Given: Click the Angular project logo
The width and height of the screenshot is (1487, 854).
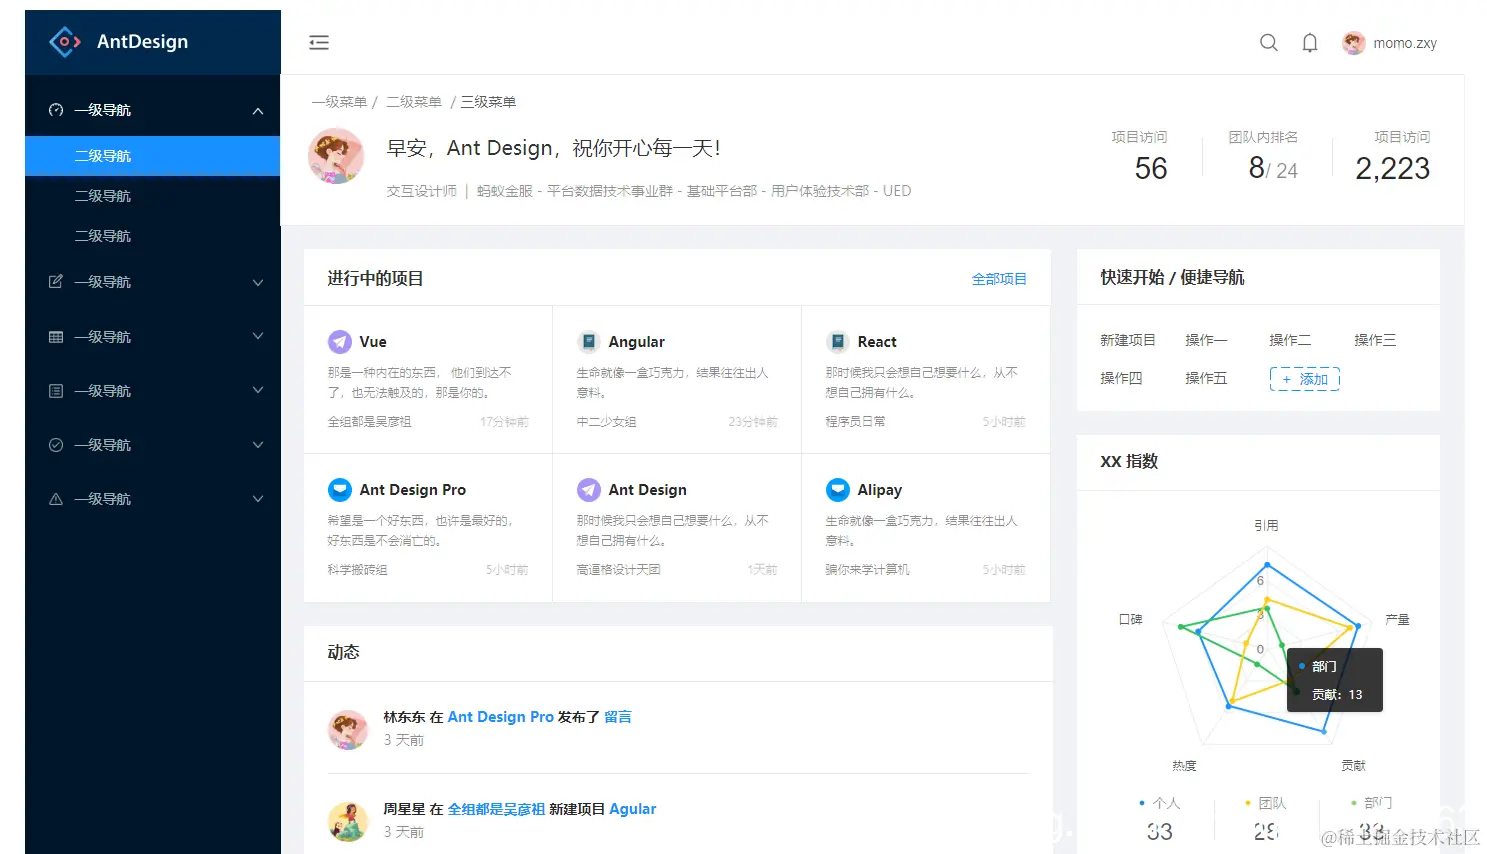Looking at the screenshot, I should point(588,341).
